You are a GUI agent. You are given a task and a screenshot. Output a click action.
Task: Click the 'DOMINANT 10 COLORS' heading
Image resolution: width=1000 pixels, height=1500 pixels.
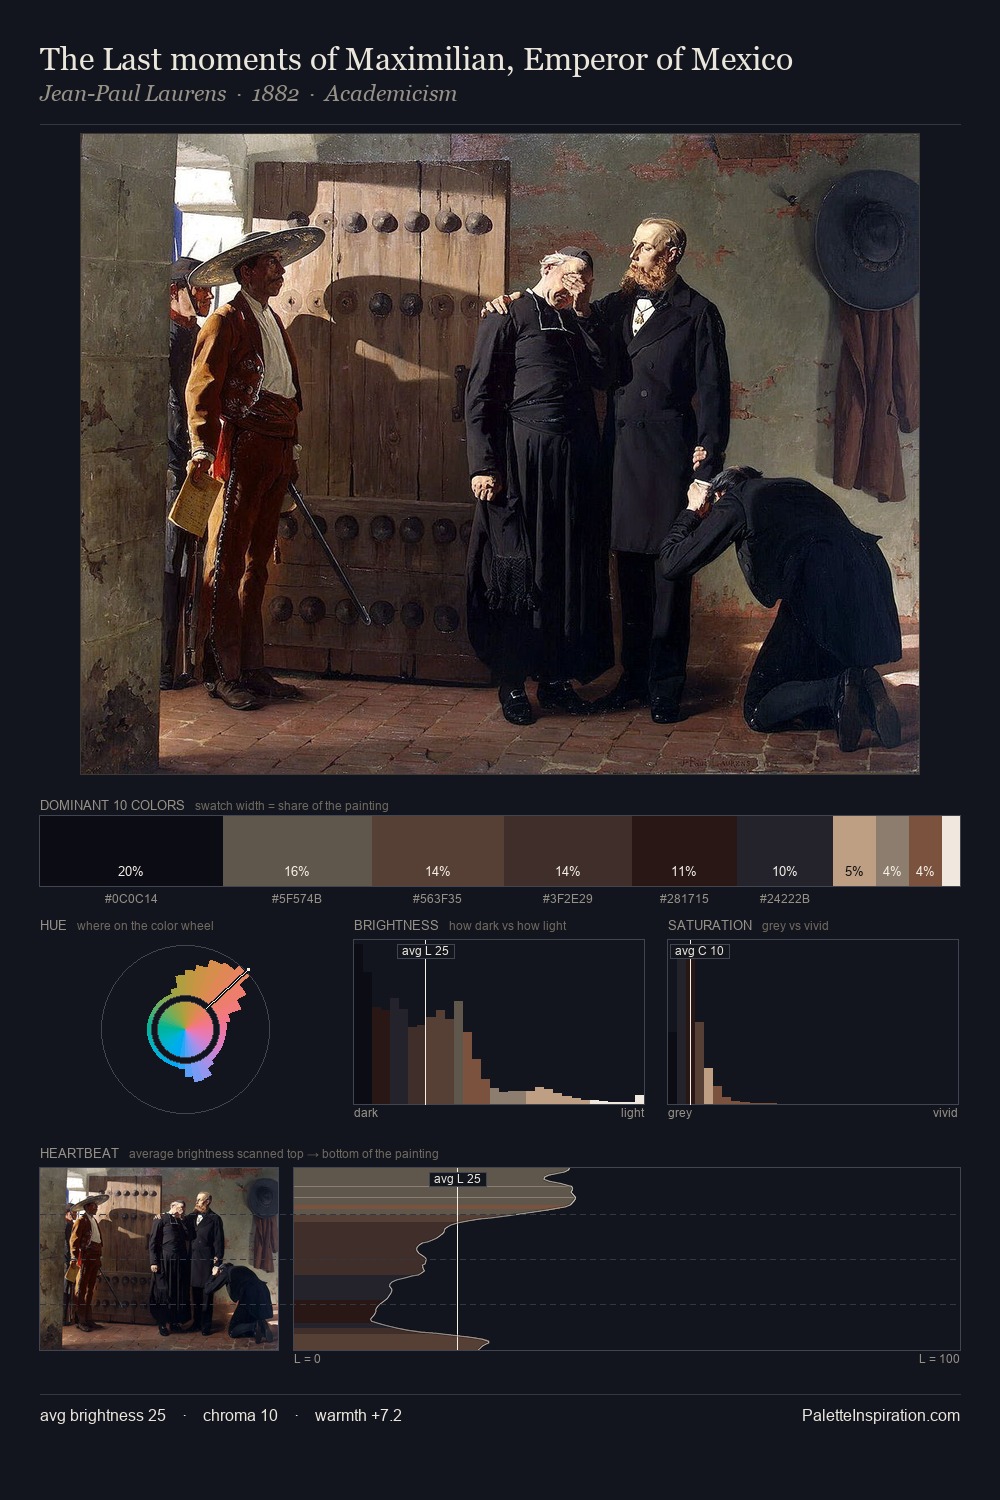[x=112, y=805]
